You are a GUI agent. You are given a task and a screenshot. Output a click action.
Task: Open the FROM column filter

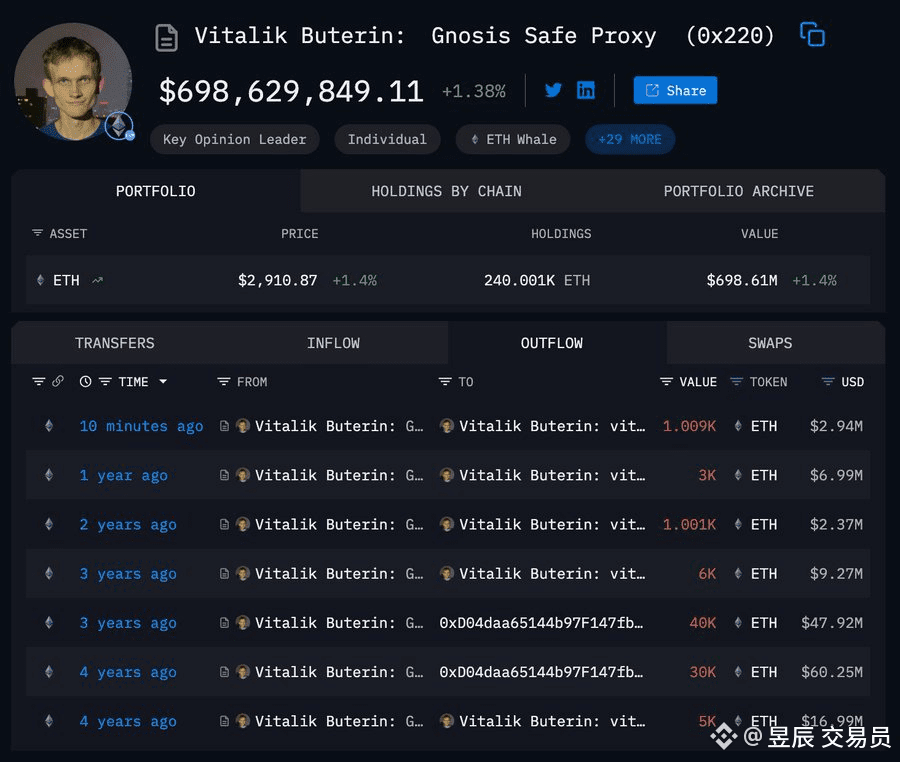[224, 382]
